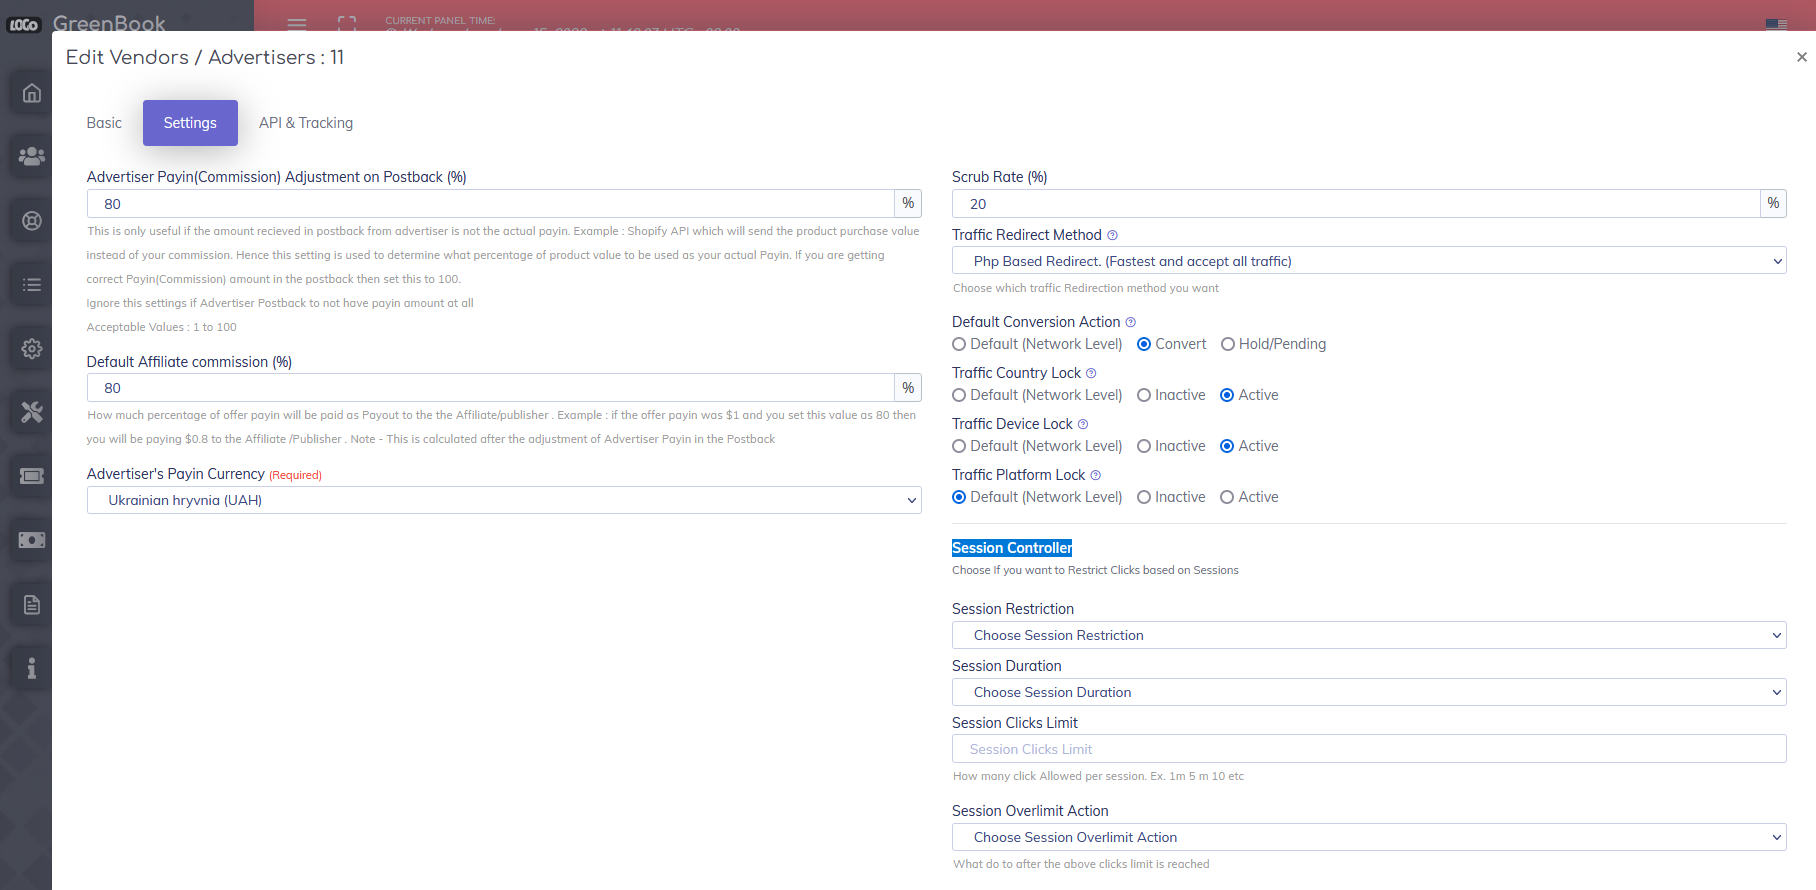Close the Edit Vendors dialog

pyautogui.click(x=1801, y=57)
